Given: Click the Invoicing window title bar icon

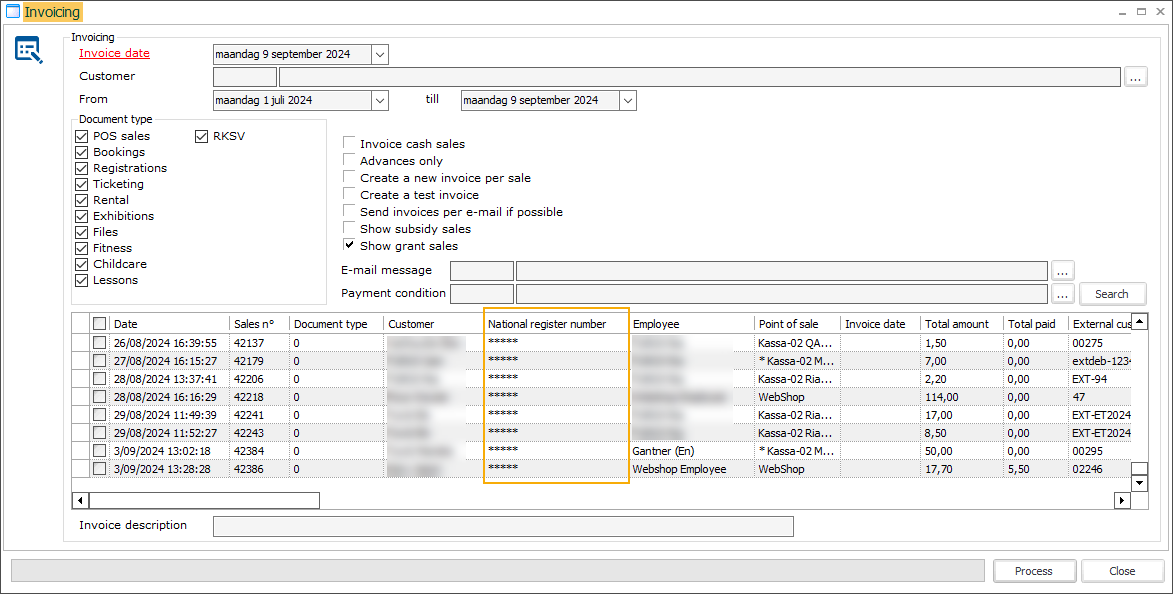Looking at the screenshot, I should click(x=12, y=12).
